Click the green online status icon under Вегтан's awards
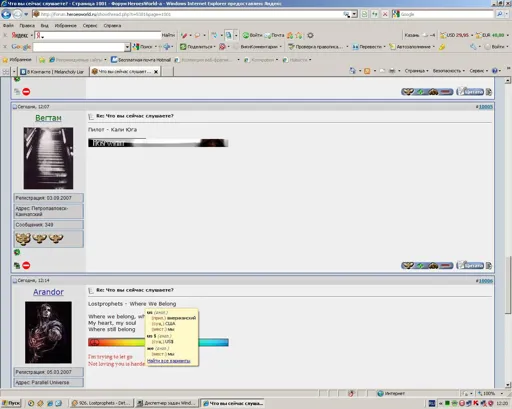The width and height of the screenshot is (512, 409). (17, 252)
